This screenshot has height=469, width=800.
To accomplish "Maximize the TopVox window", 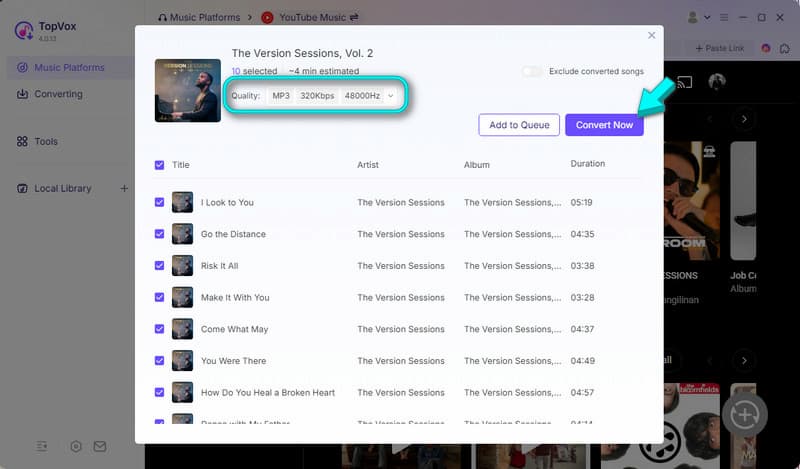I will [x=761, y=17].
